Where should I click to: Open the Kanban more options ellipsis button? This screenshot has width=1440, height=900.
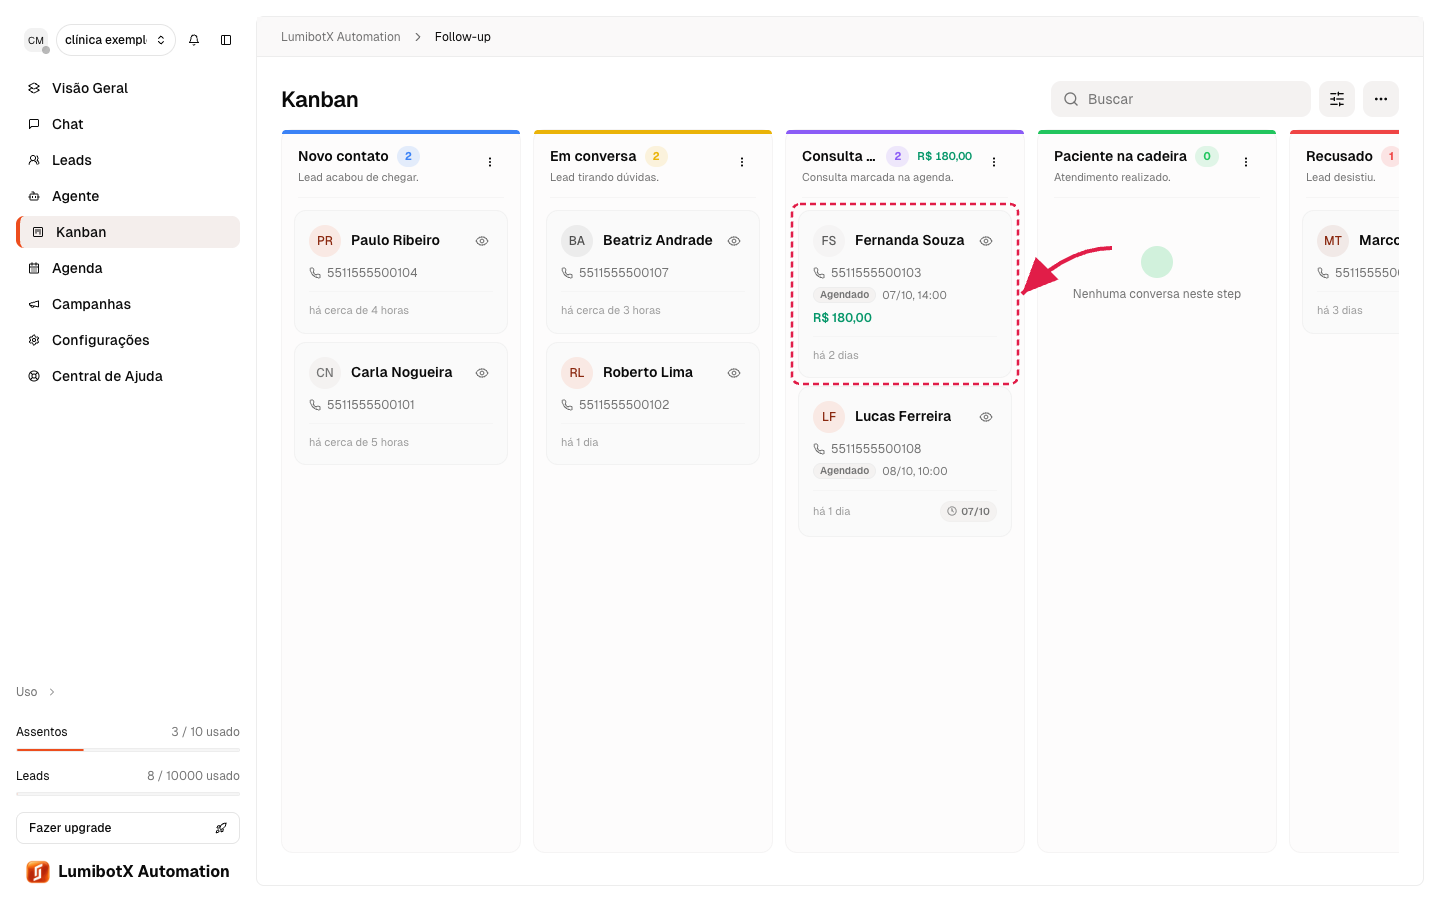1381,99
